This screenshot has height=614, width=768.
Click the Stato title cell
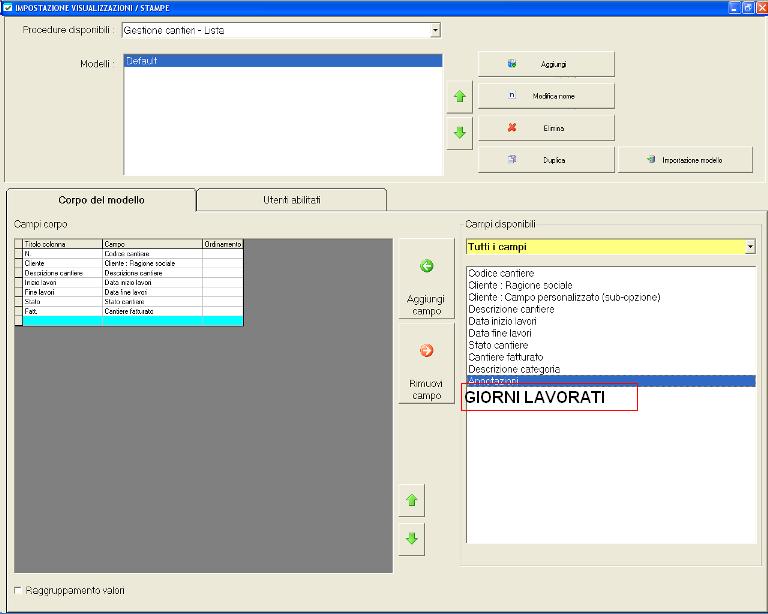pyautogui.click(x=63, y=302)
